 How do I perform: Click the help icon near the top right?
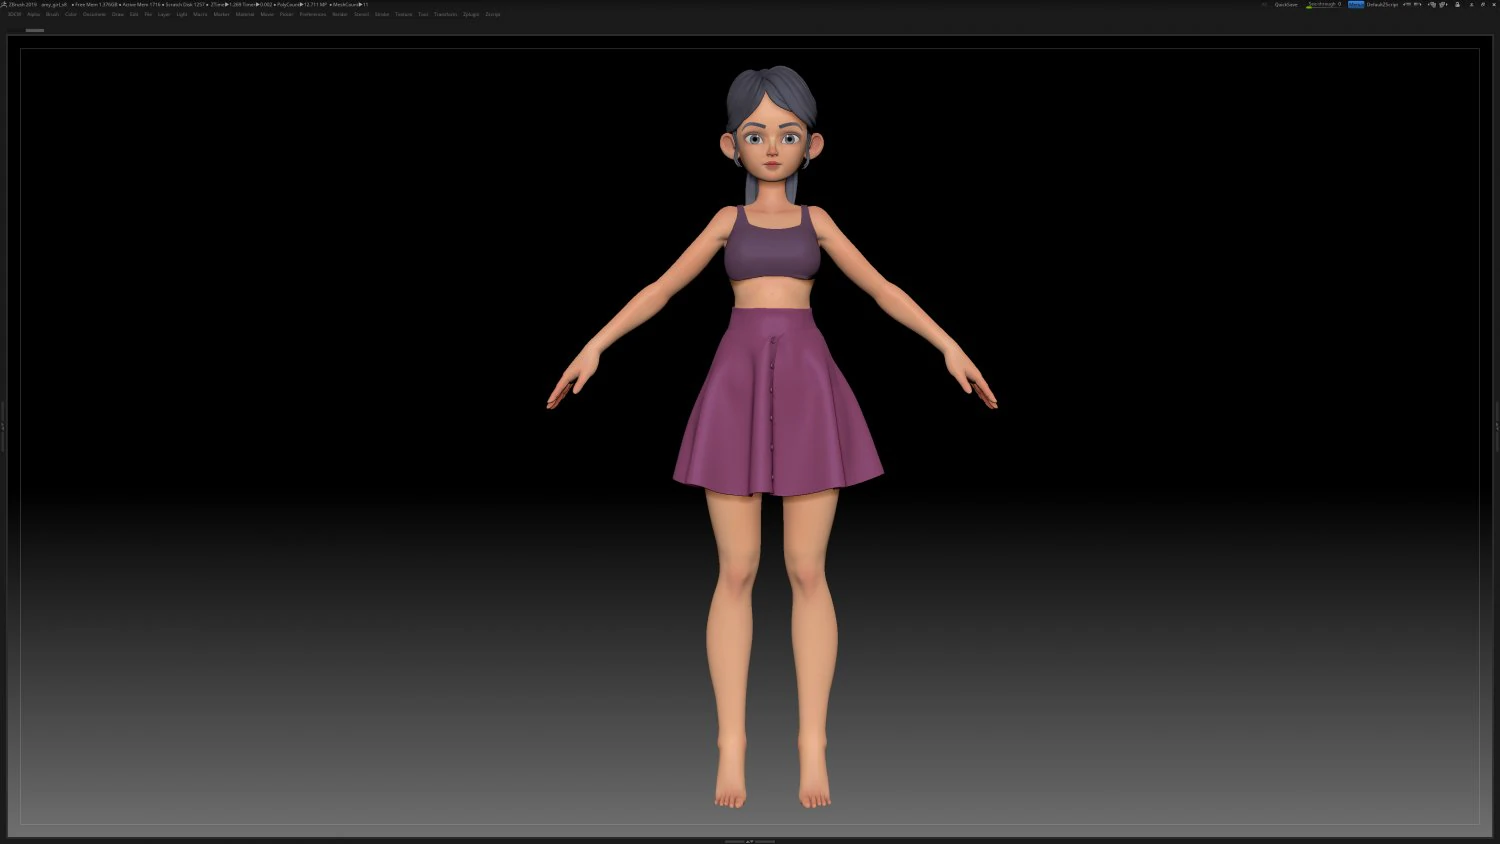click(x=1483, y=4)
